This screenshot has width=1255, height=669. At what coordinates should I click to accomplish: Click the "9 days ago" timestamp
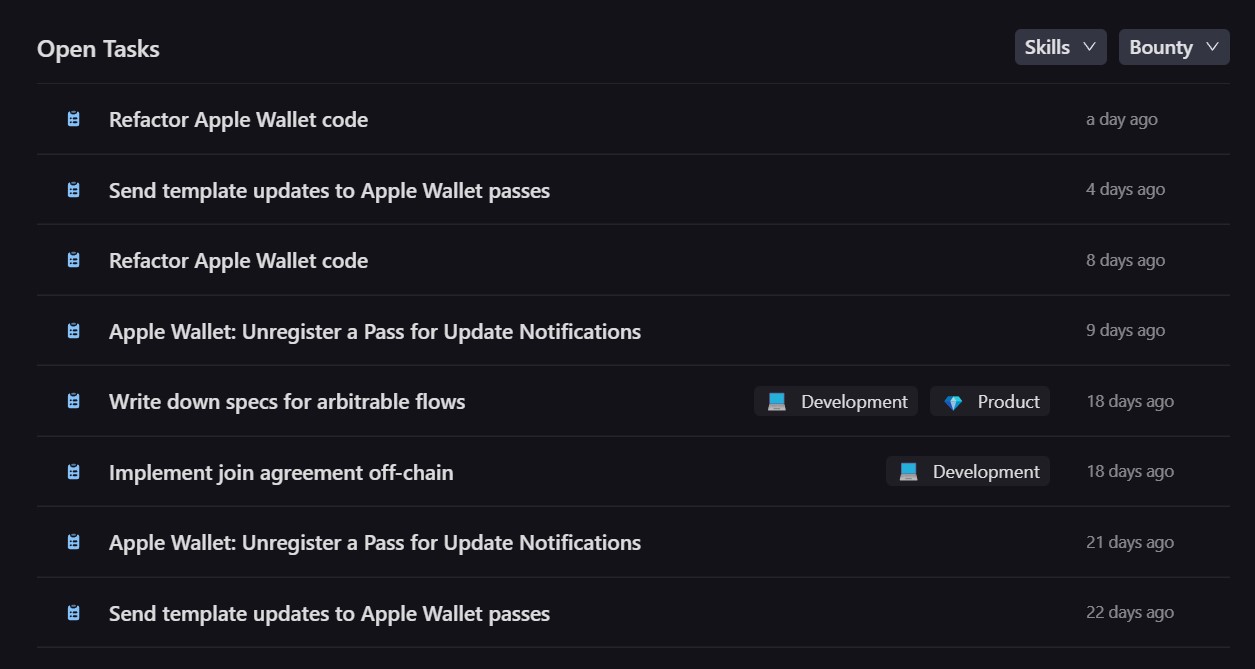tap(1125, 331)
